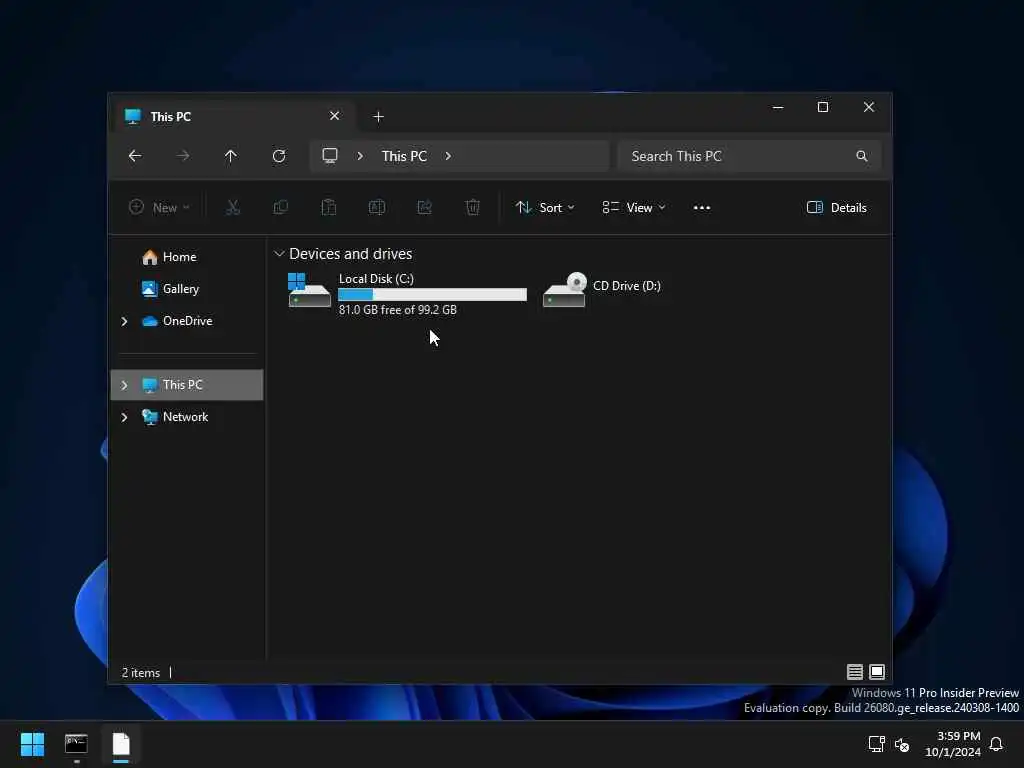The image size is (1024, 768).
Task: Open the See more three-dot menu
Action: (702, 208)
